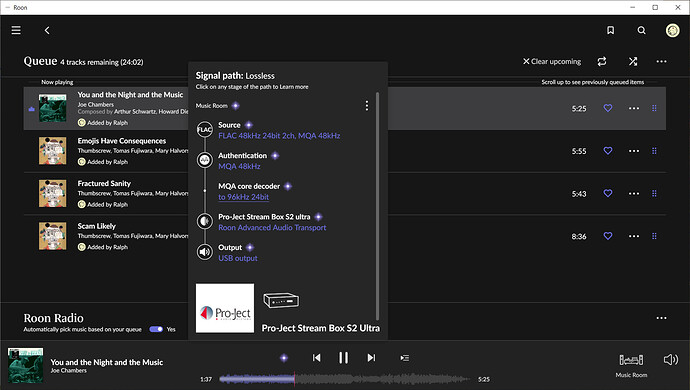This screenshot has height=390, width=690.
Task: Click the star next to Authentication
Action: point(275,155)
